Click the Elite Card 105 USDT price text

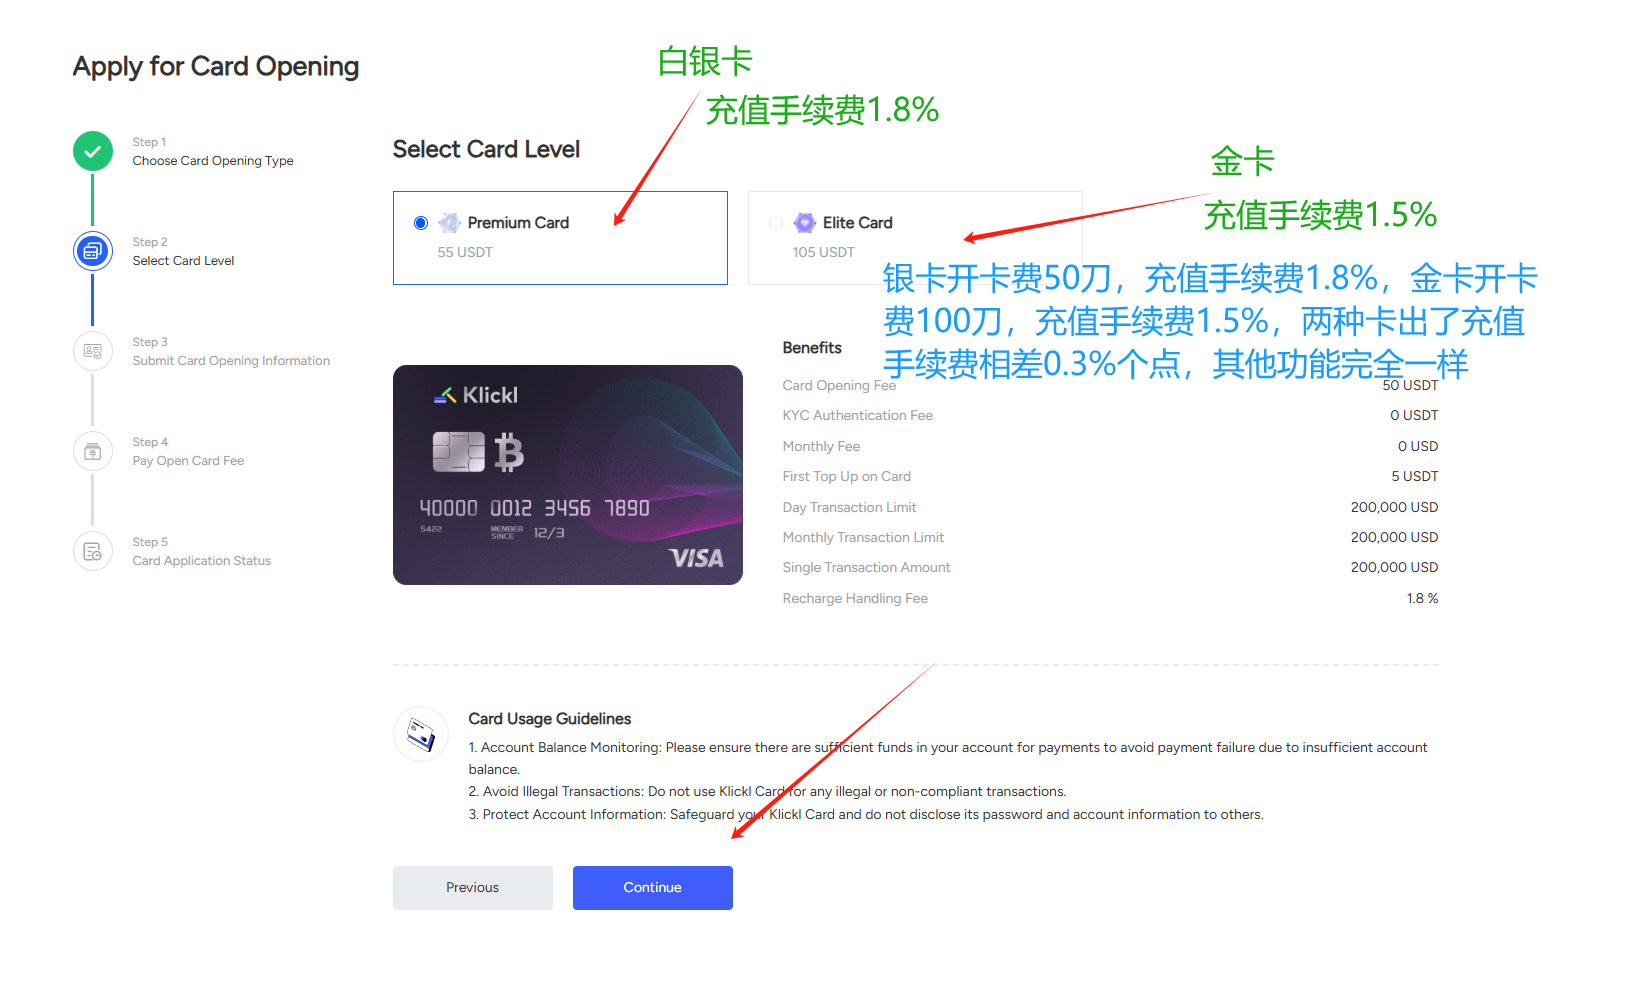[x=824, y=252]
